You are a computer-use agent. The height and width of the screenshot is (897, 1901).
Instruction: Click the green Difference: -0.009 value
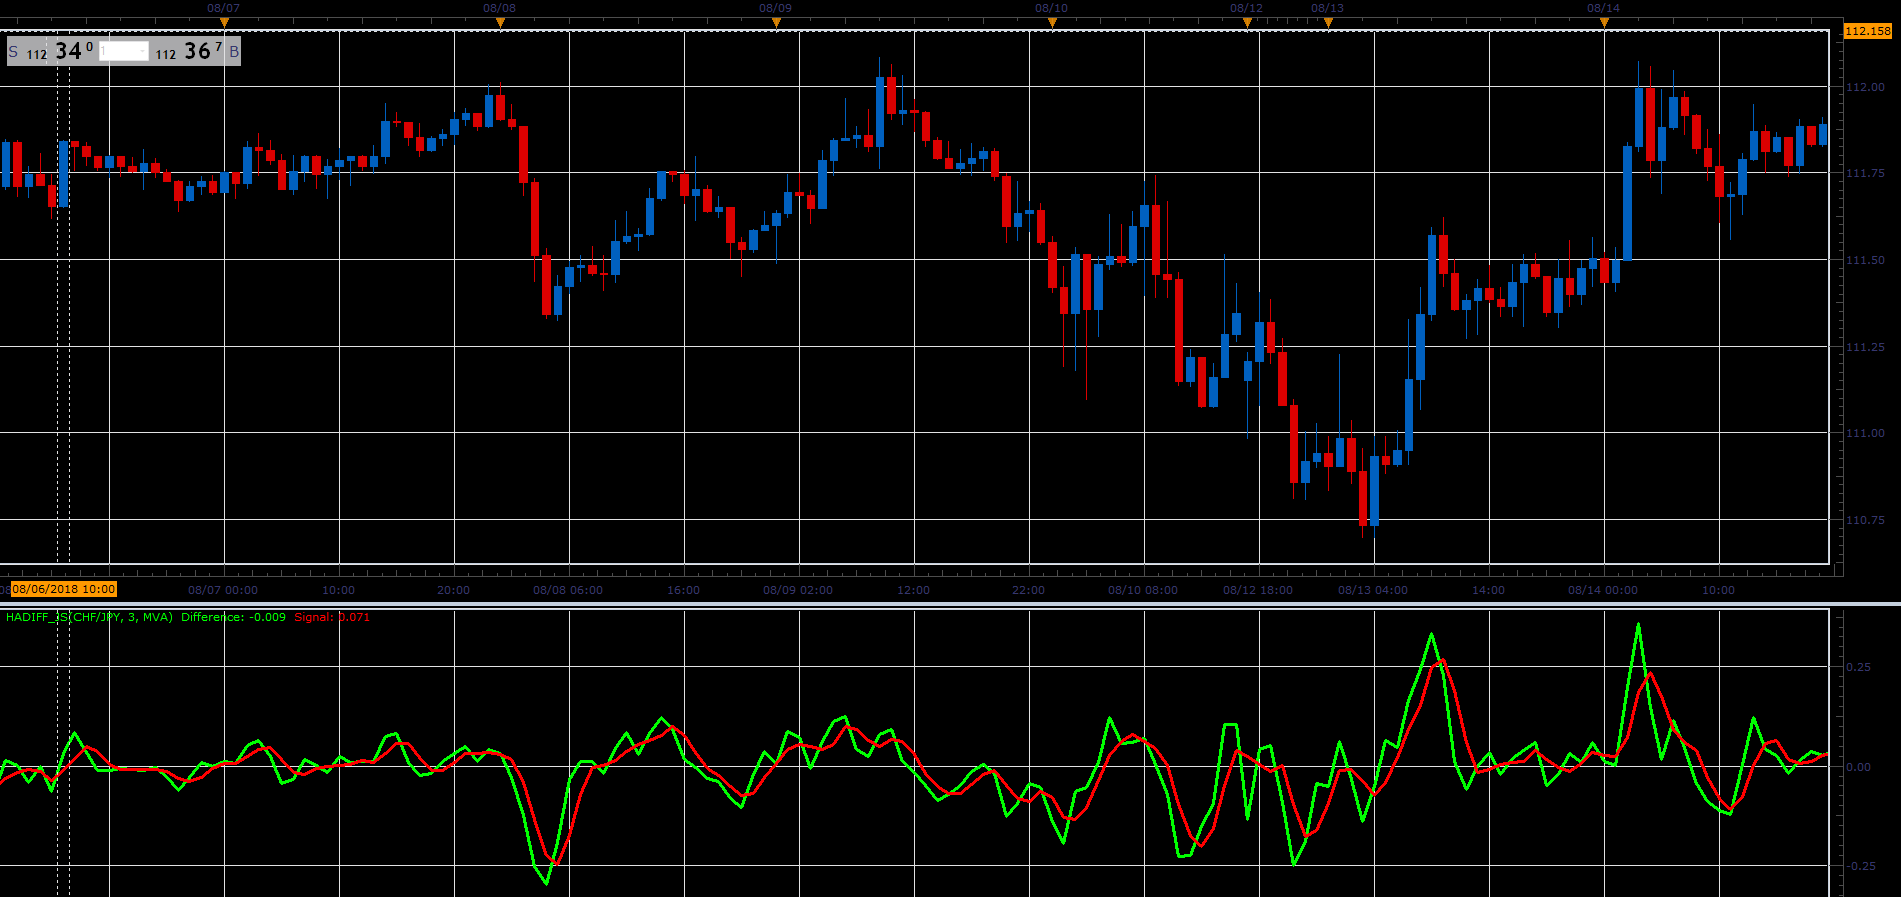[233, 617]
